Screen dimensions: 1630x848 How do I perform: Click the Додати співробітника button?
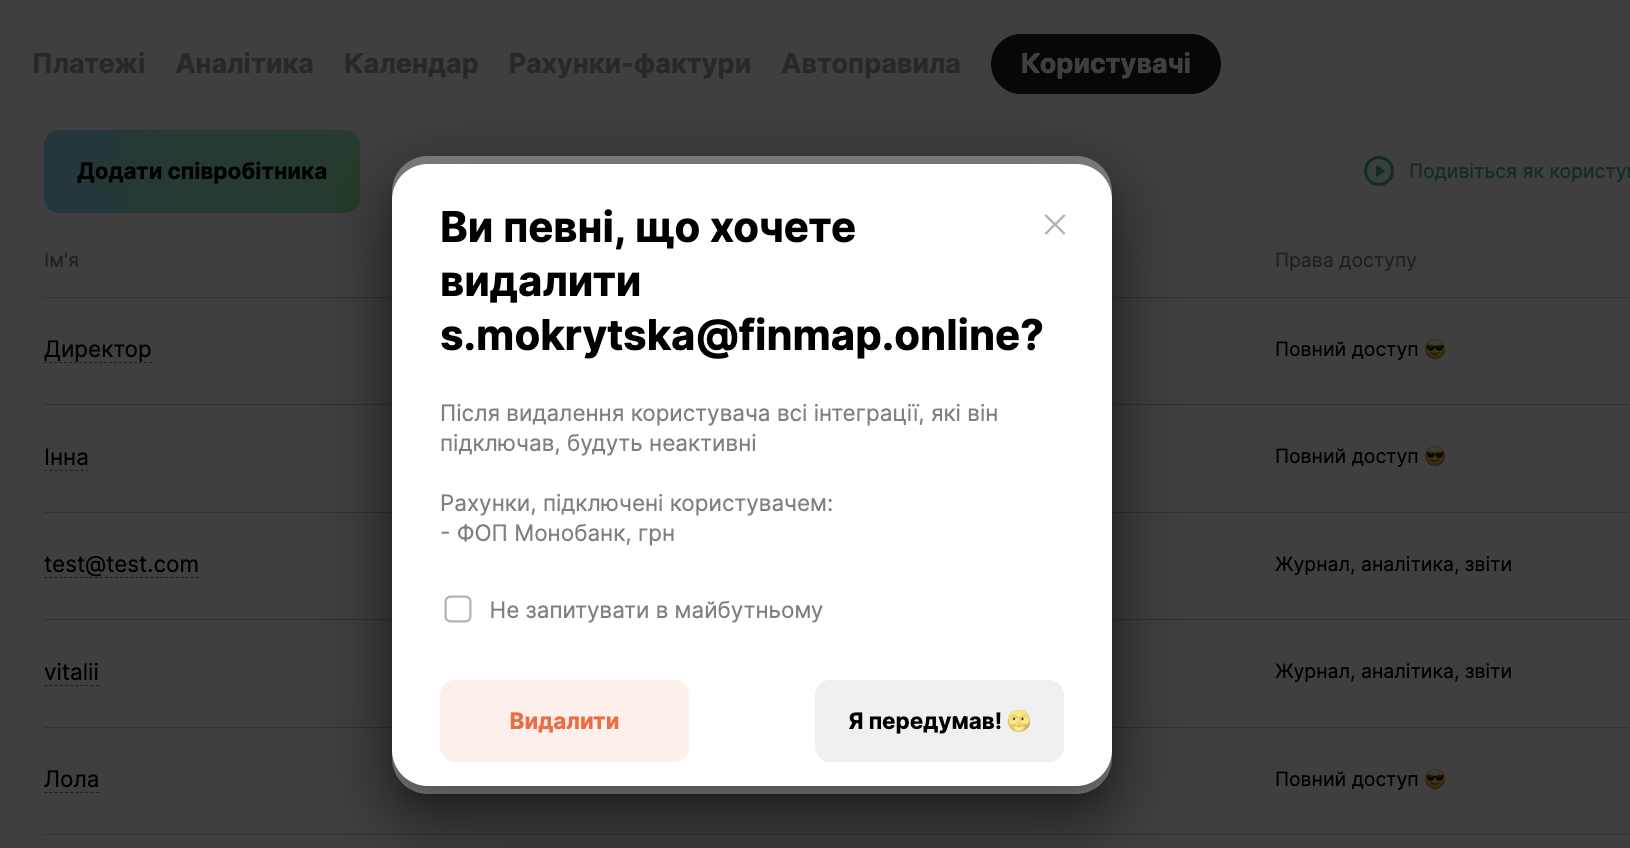pyautogui.click(x=202, y=171)
